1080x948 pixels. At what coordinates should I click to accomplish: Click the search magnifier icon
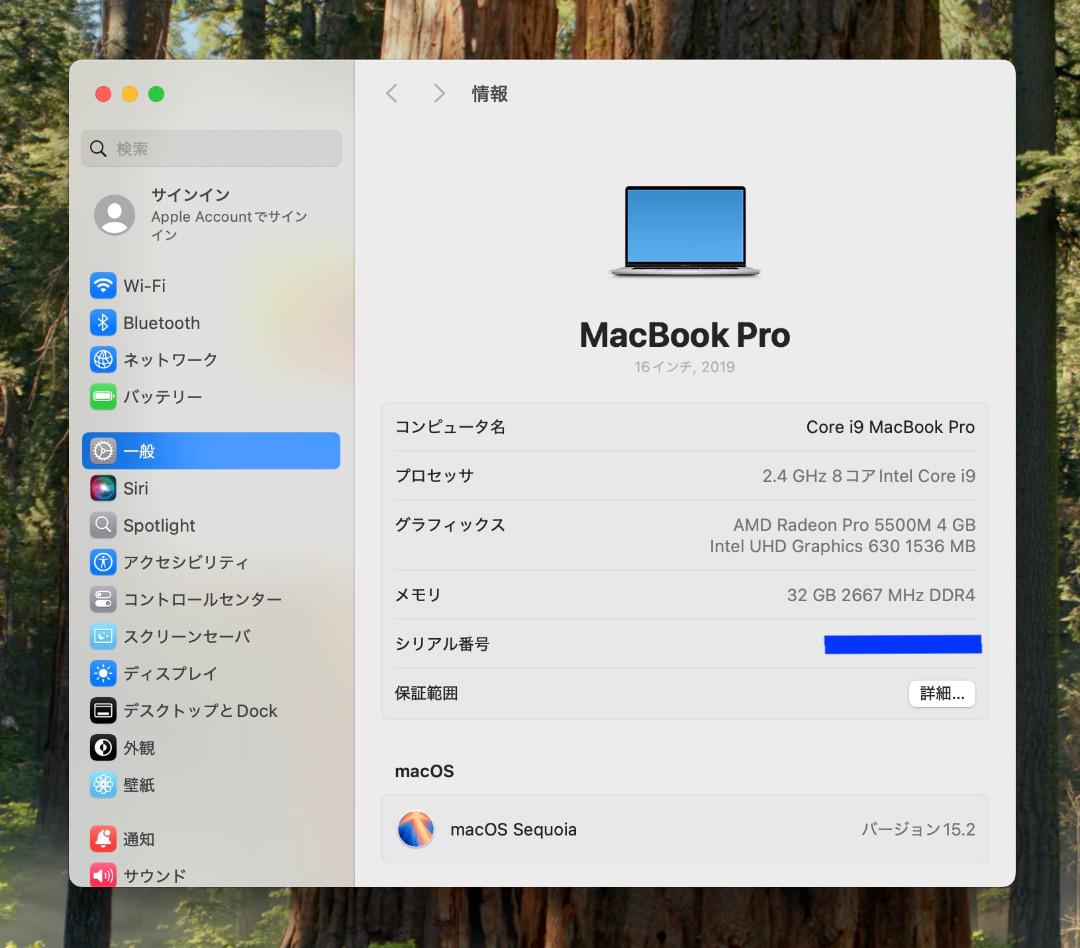[x=98, y=148]
